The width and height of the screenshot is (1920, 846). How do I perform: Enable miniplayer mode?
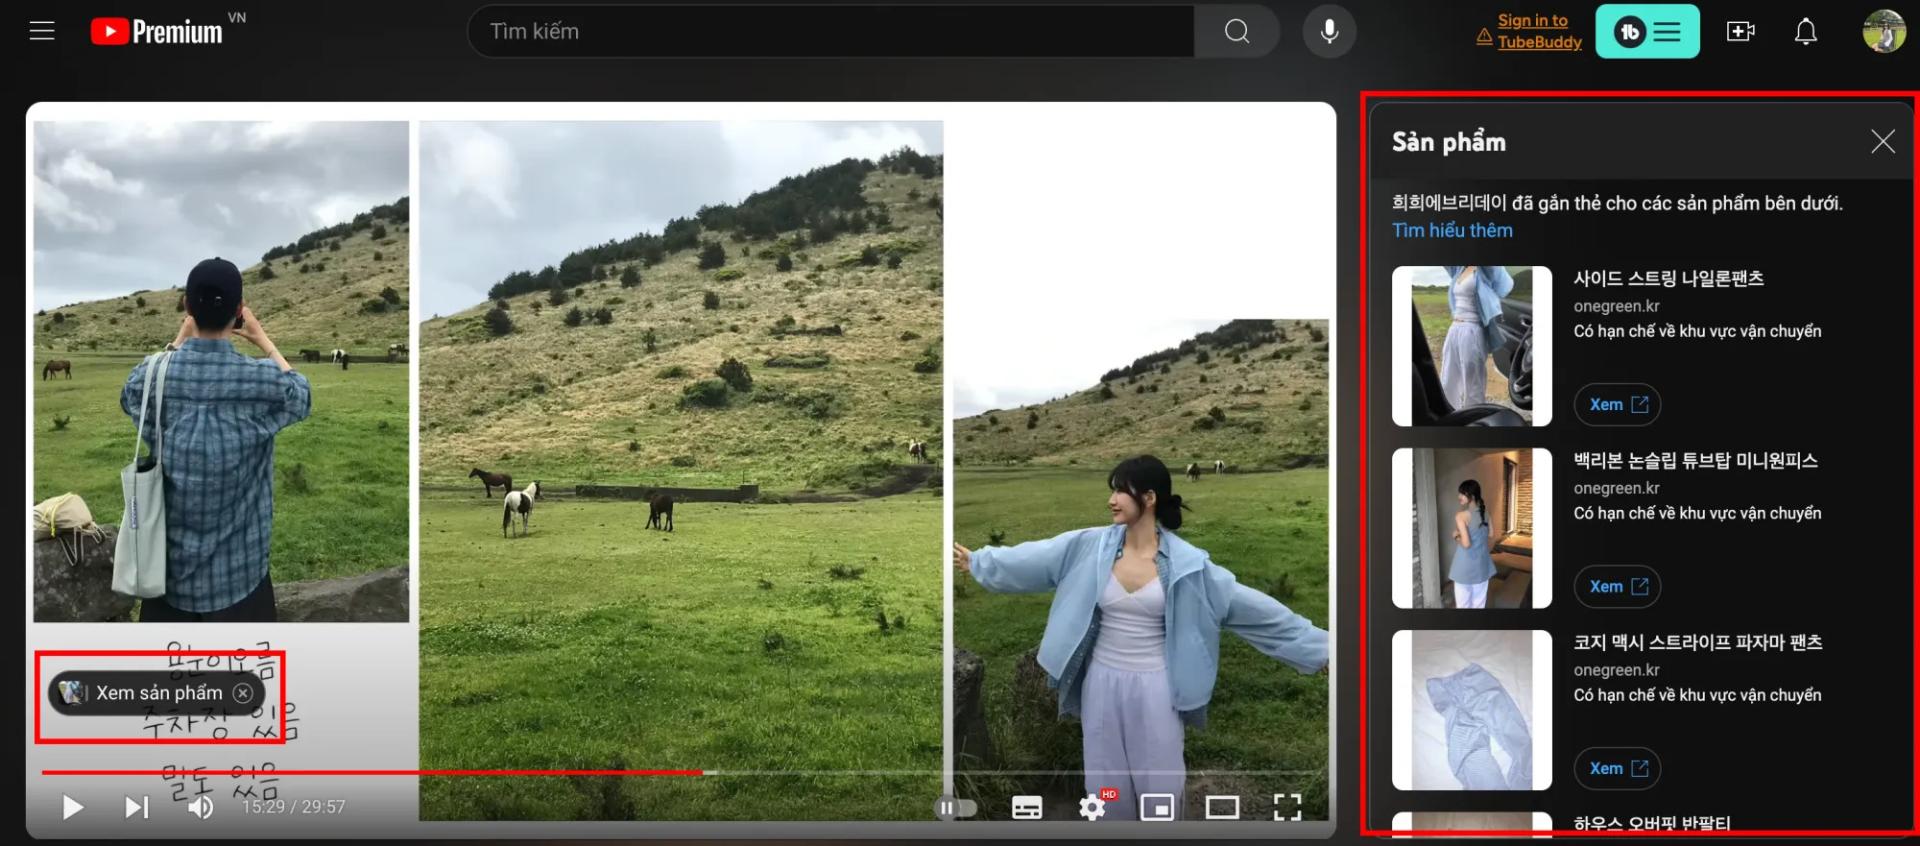[1157, 807]
